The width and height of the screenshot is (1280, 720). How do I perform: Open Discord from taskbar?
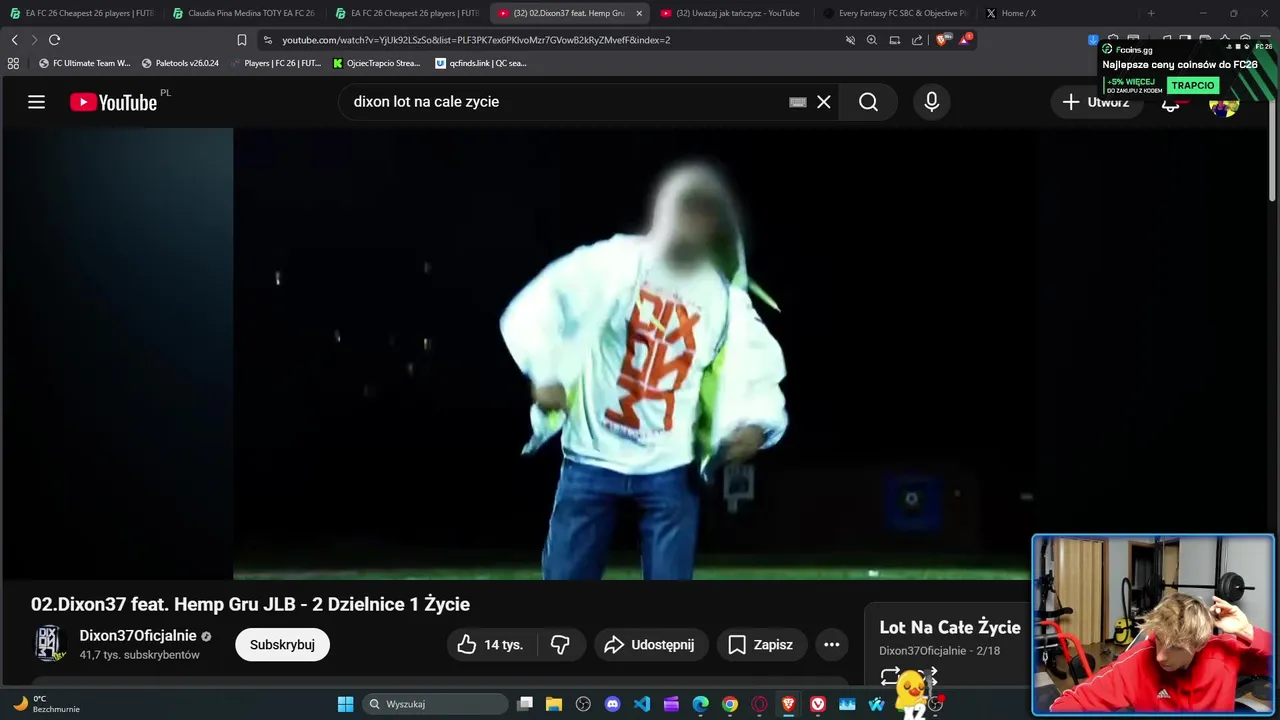coord(613,704)
